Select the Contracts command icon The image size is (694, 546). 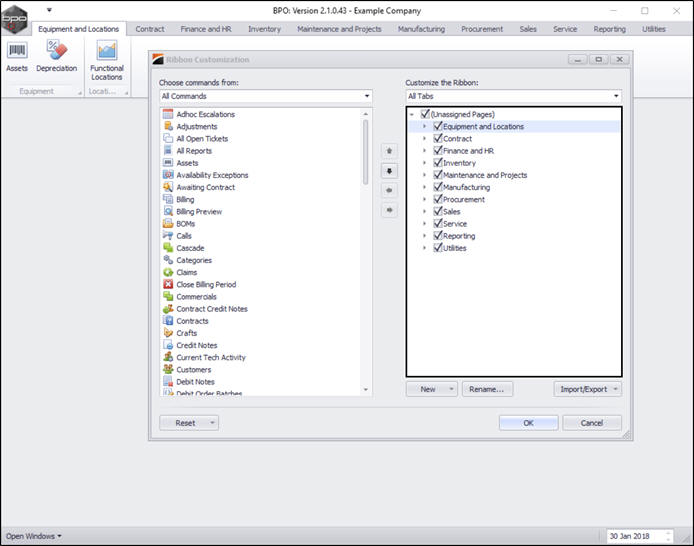tap(168, 321)
